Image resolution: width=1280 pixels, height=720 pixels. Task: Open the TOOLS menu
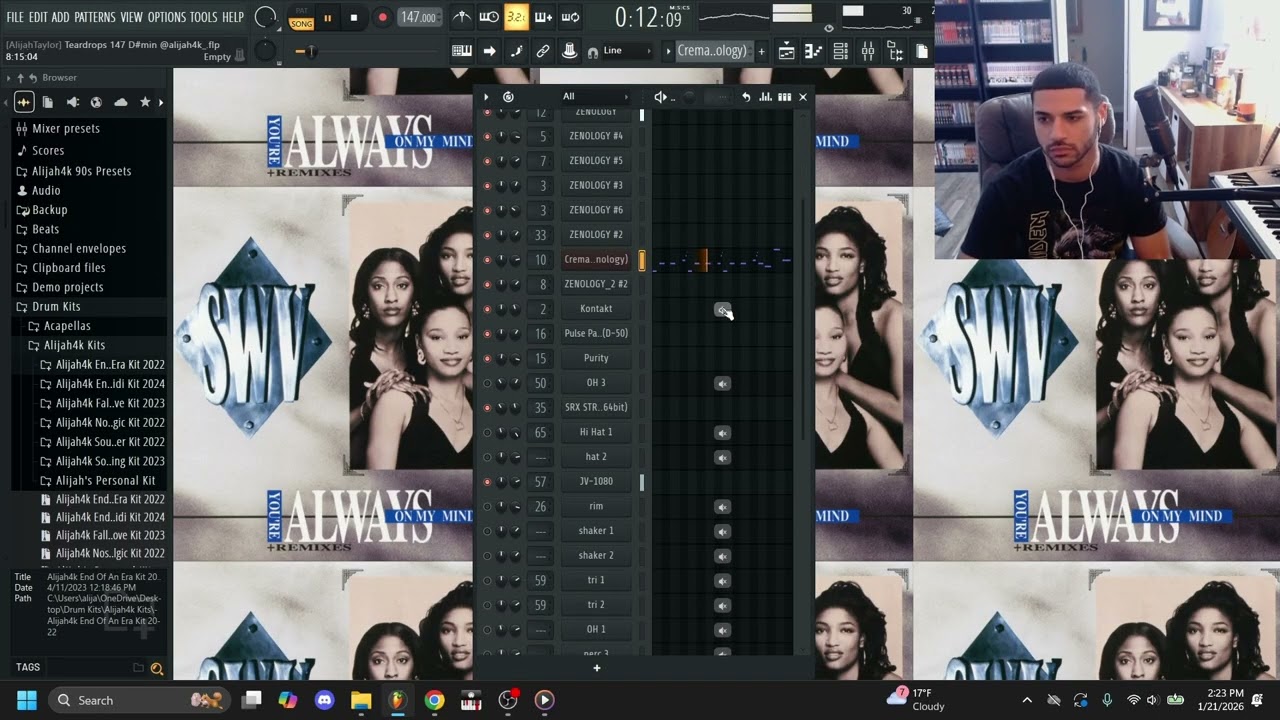point(203,17)
